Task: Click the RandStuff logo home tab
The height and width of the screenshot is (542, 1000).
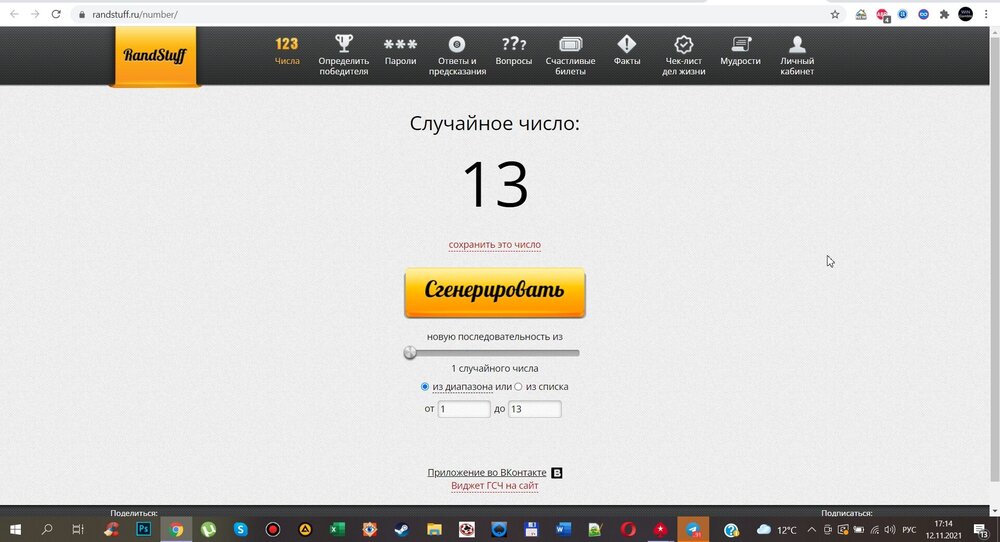Action: pyautogui.click(x=154, y=56)
